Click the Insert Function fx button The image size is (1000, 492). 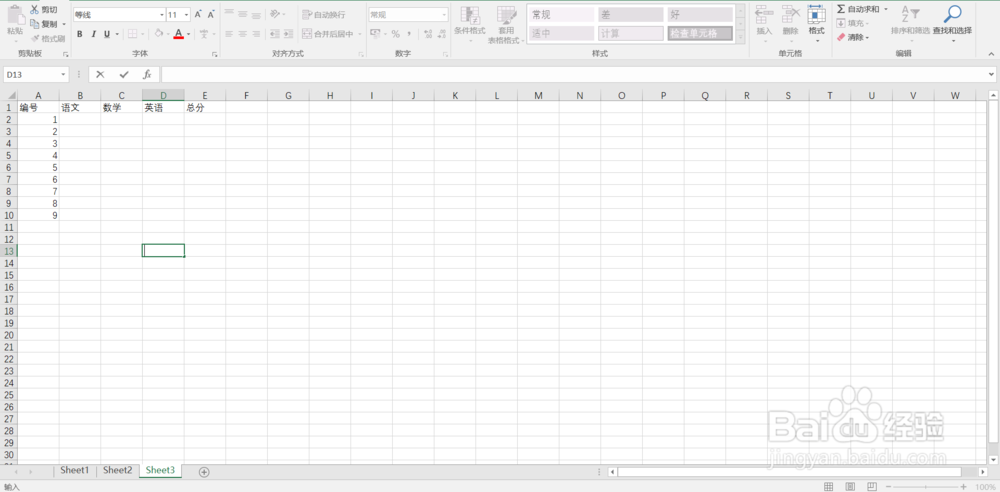coord(147,75)
